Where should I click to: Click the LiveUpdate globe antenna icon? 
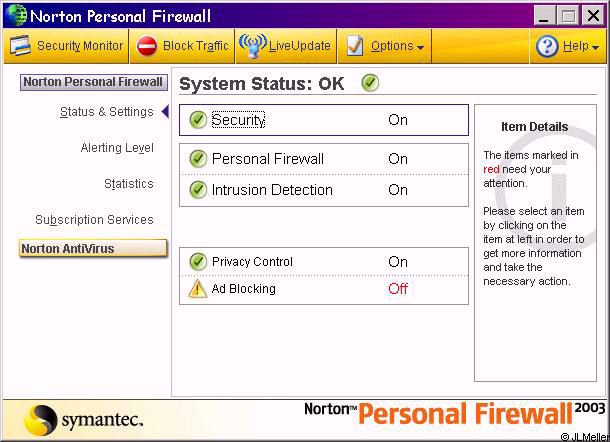pyautogui.click(x=253, y=46)
